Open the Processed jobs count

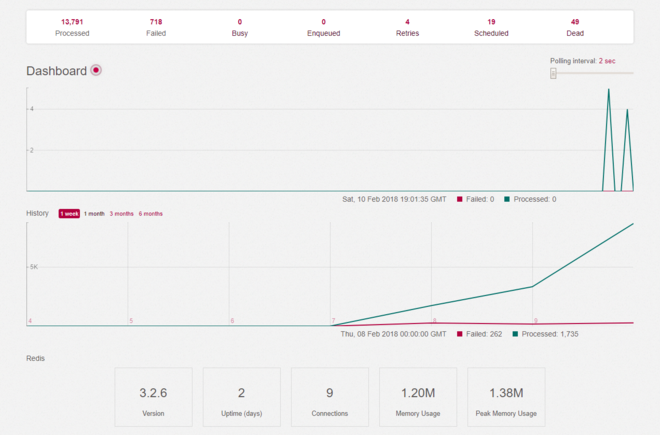tap(72, 27)
